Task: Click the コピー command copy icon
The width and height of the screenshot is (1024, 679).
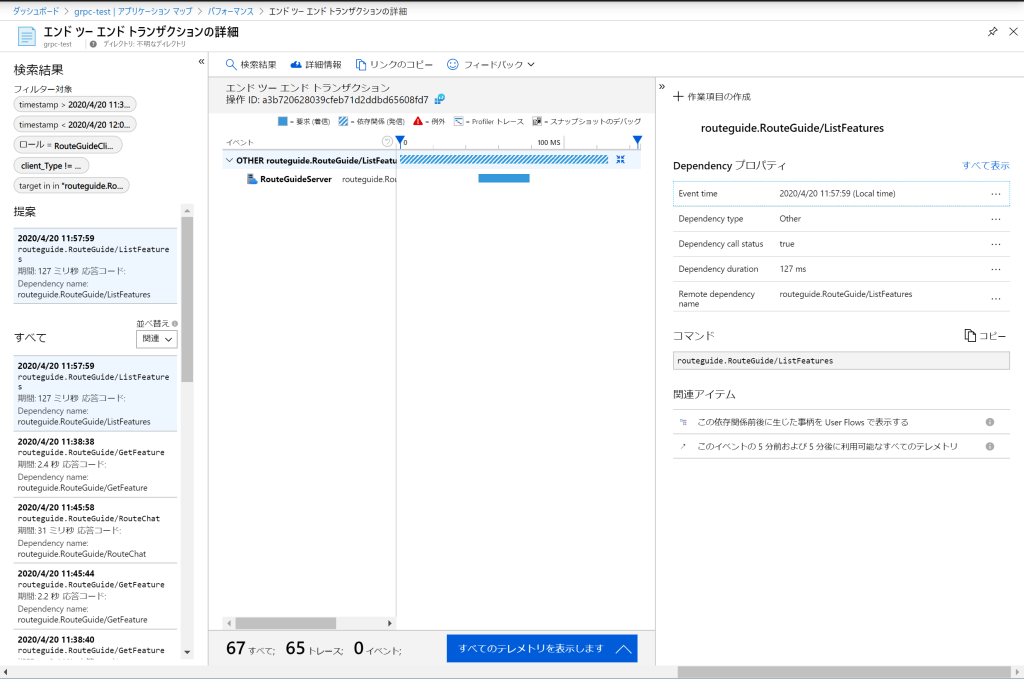Action: pos(970,336)
